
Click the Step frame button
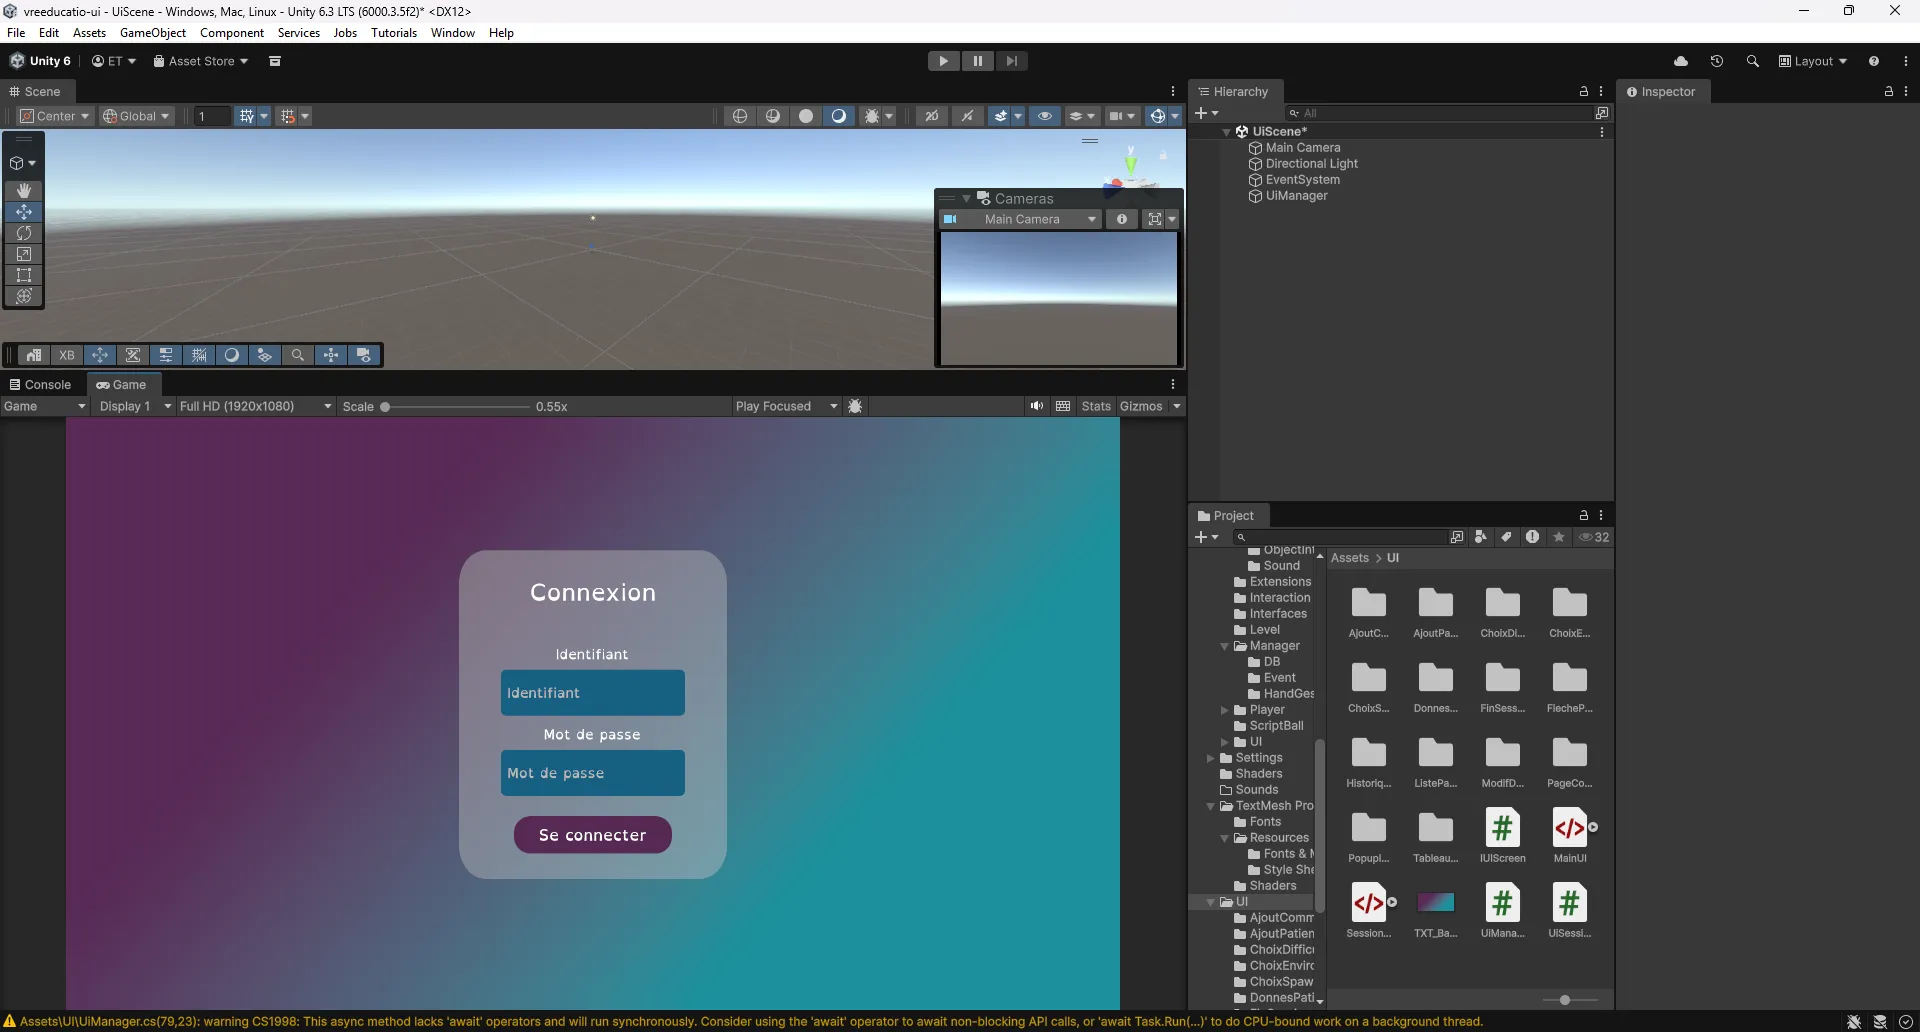pos(1011,61)
